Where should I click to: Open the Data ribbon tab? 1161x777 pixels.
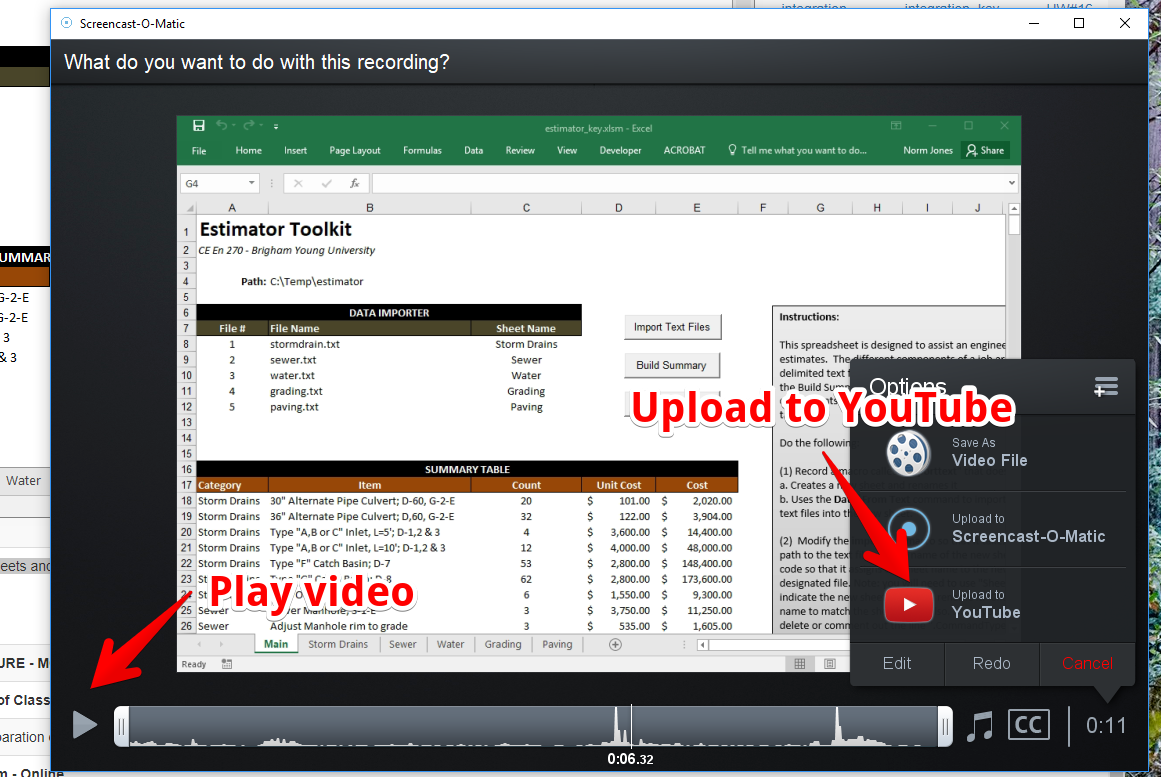[473, 150]
